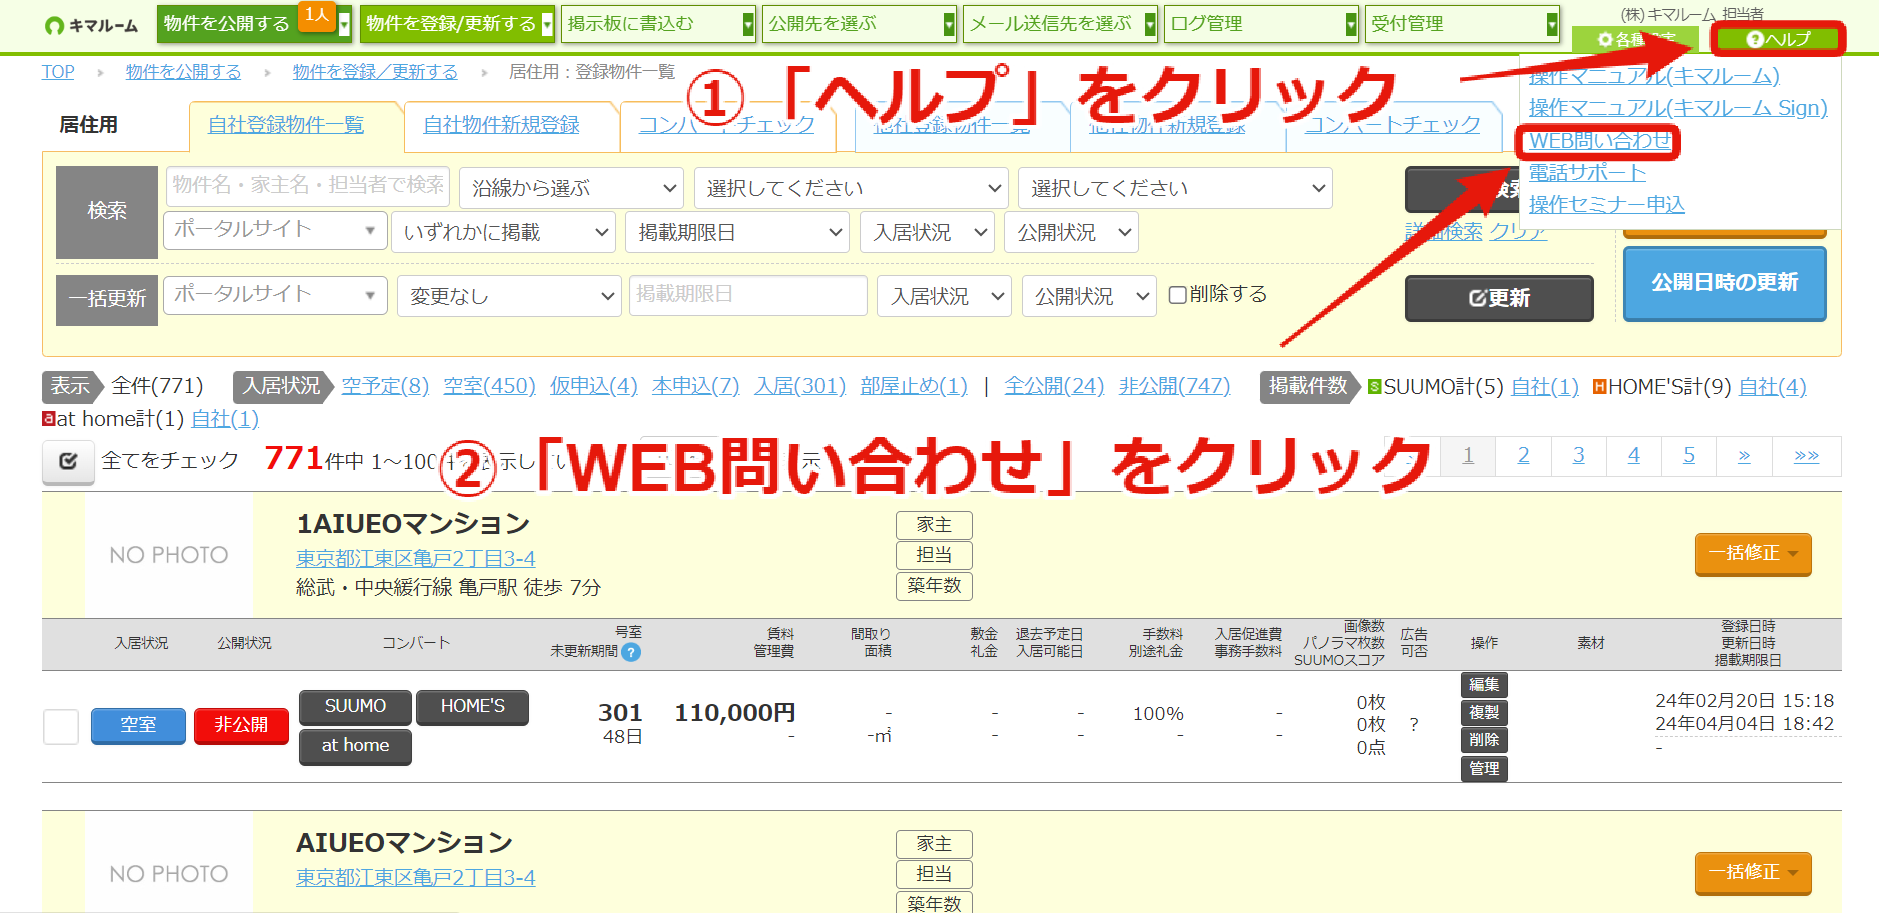Screen dimensions: 1879x913
Task: Open the メール送信先を選ぶ dropdown
Action: pyautogui.click(x=1060, y=24)
